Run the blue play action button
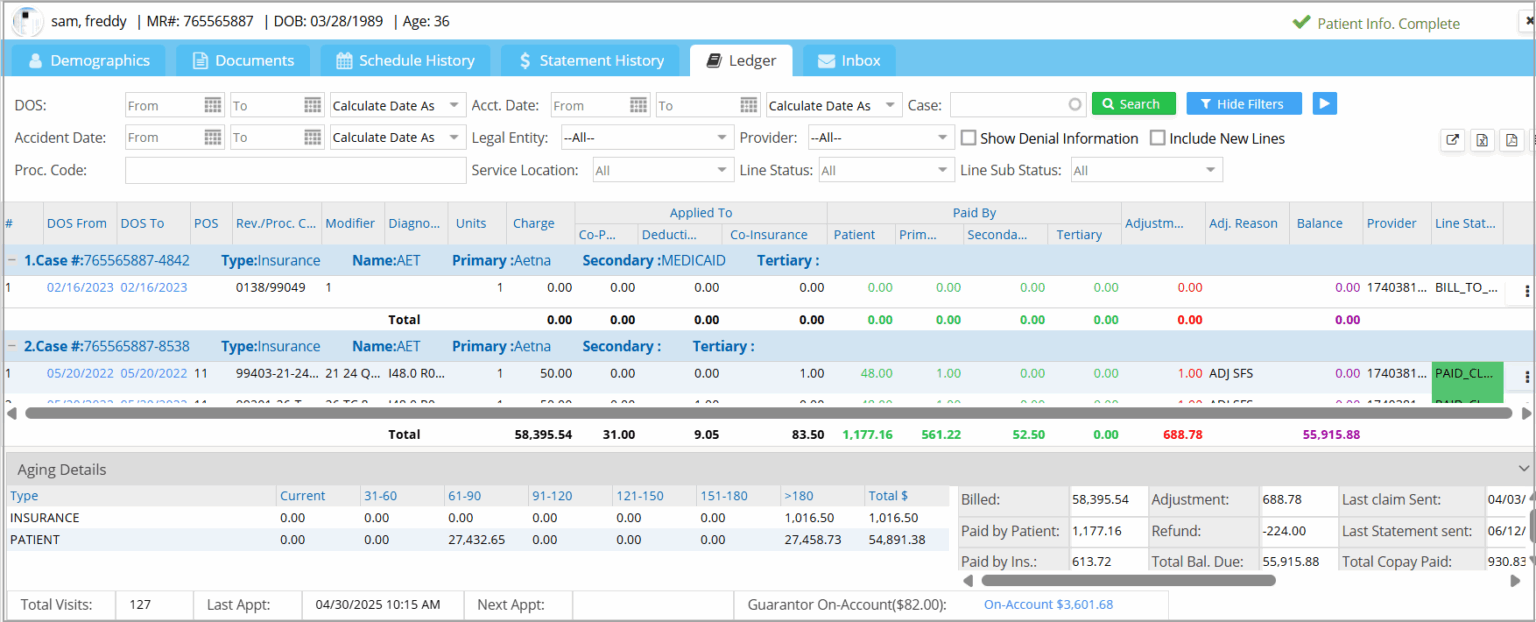1536x622 pixels. tap(1325, 103)
